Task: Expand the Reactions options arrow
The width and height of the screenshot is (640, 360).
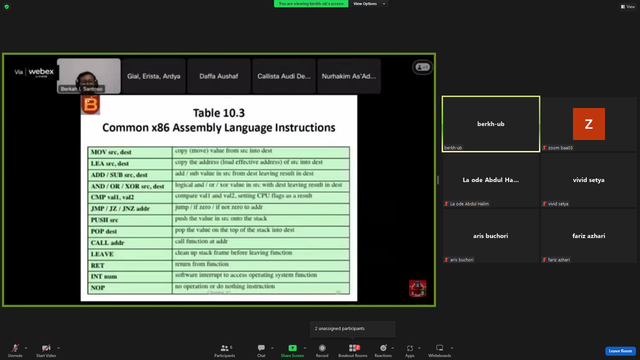Action: [393, 348]
